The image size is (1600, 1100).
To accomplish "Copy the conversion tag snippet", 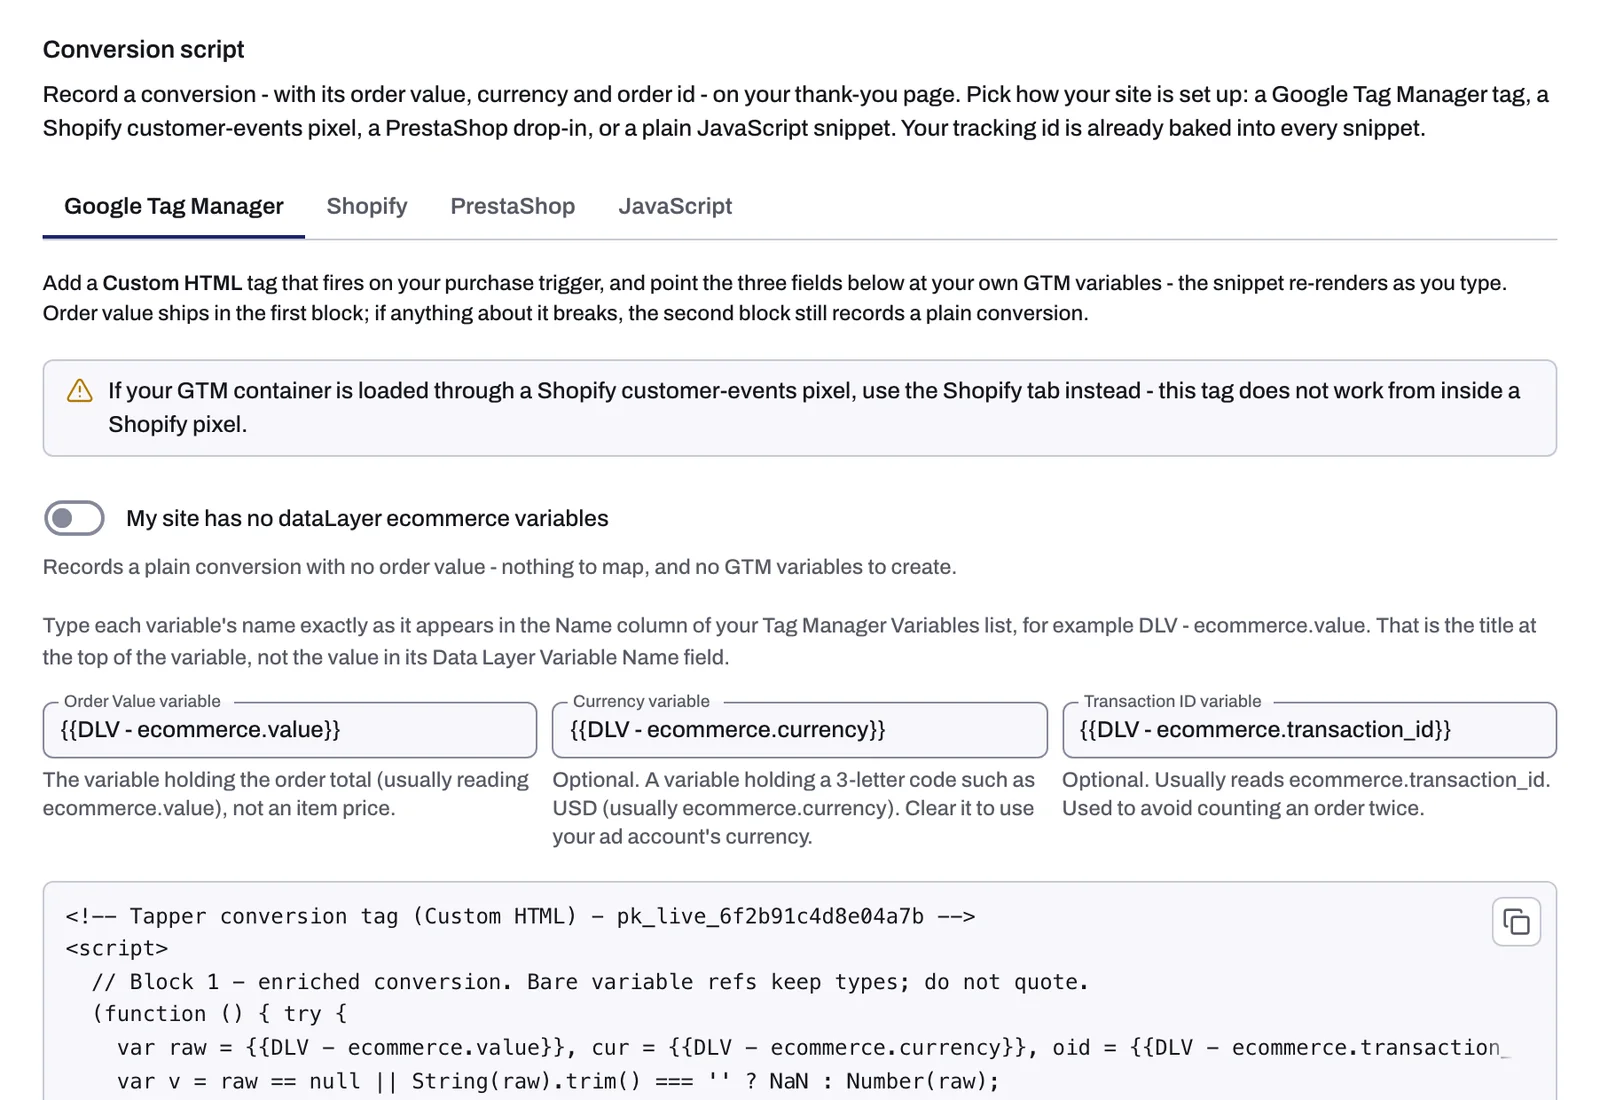I will point(1516,921).
